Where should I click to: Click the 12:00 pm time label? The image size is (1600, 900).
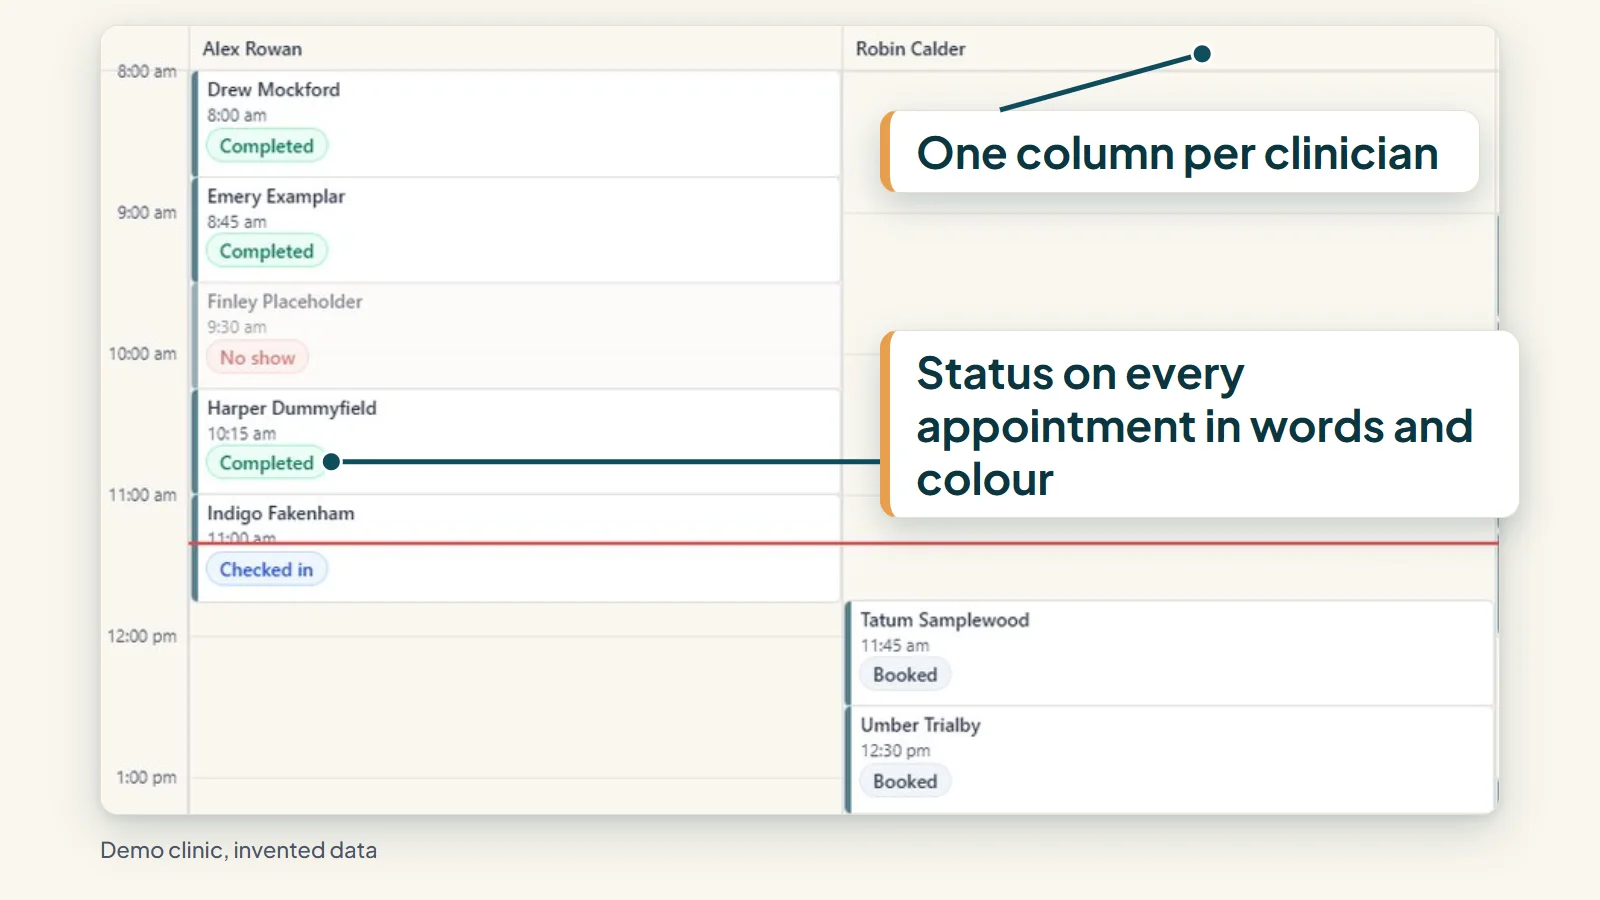click(x=142, y=636)
